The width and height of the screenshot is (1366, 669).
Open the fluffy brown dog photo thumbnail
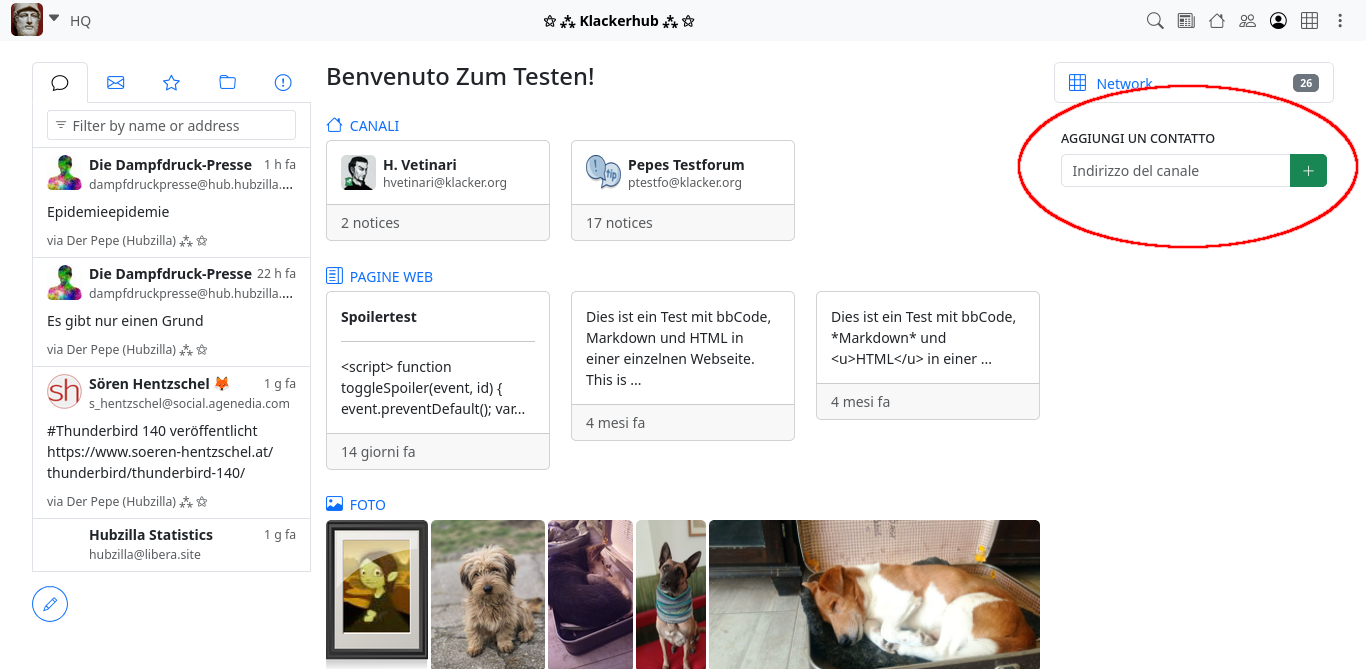[x=488, y=594]
